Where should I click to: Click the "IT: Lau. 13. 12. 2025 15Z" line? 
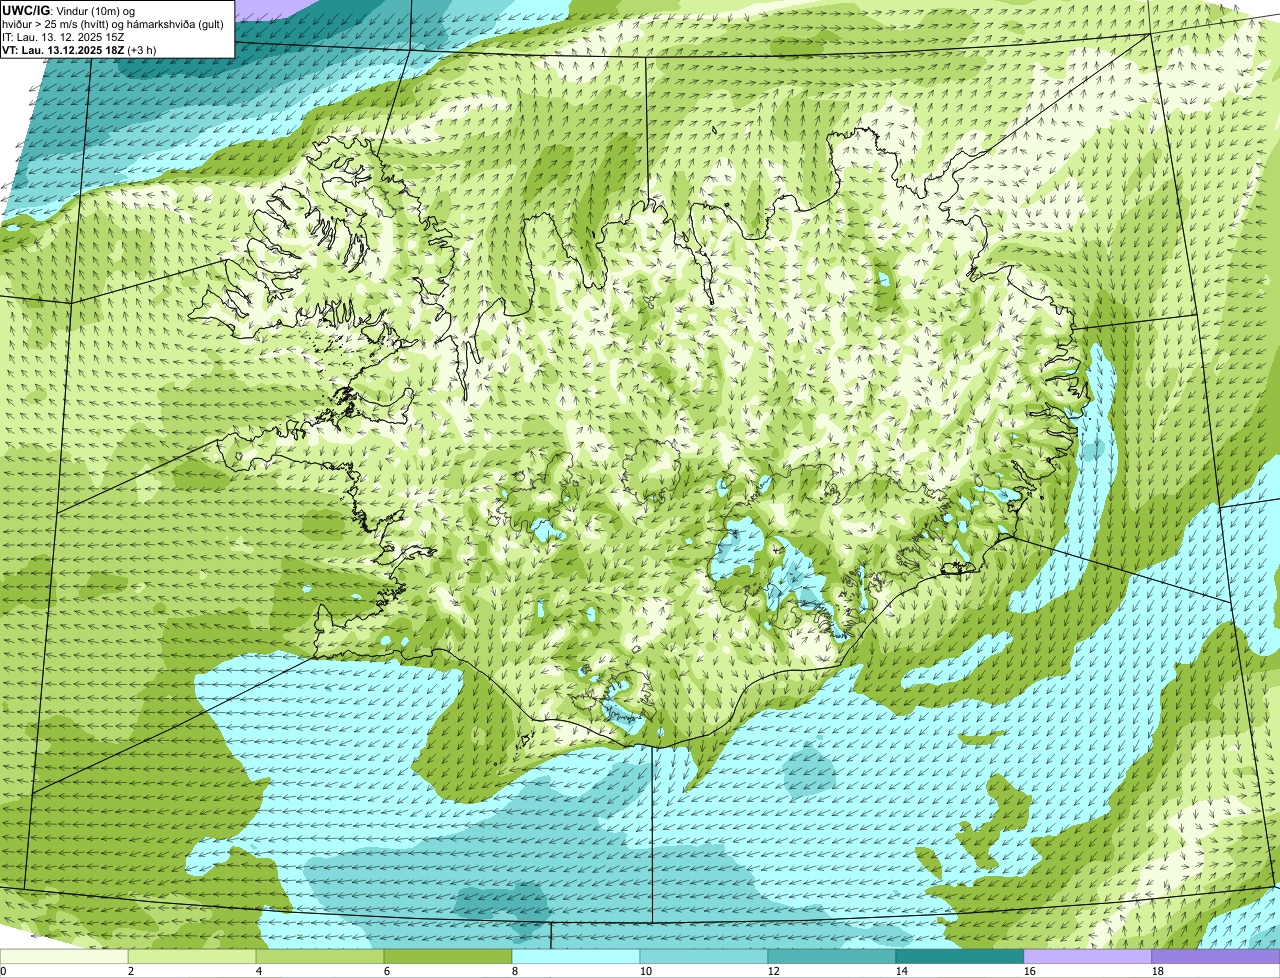coord(63,36)
